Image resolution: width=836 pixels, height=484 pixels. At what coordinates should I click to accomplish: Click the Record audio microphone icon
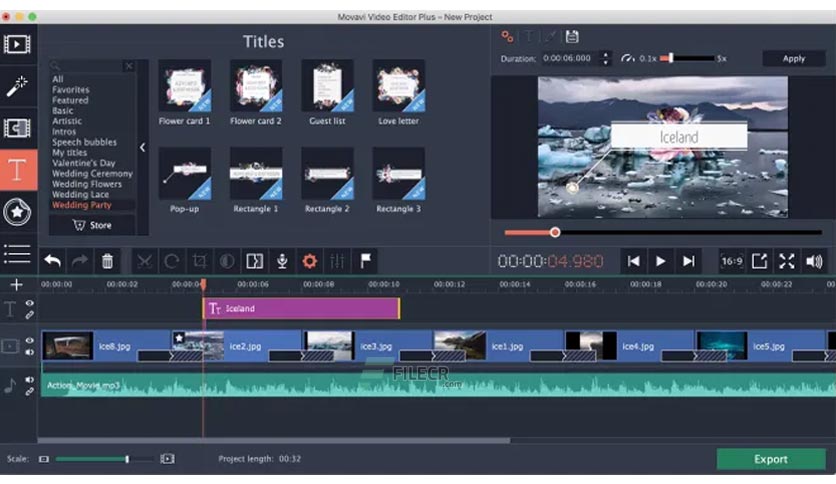(282, 261)
